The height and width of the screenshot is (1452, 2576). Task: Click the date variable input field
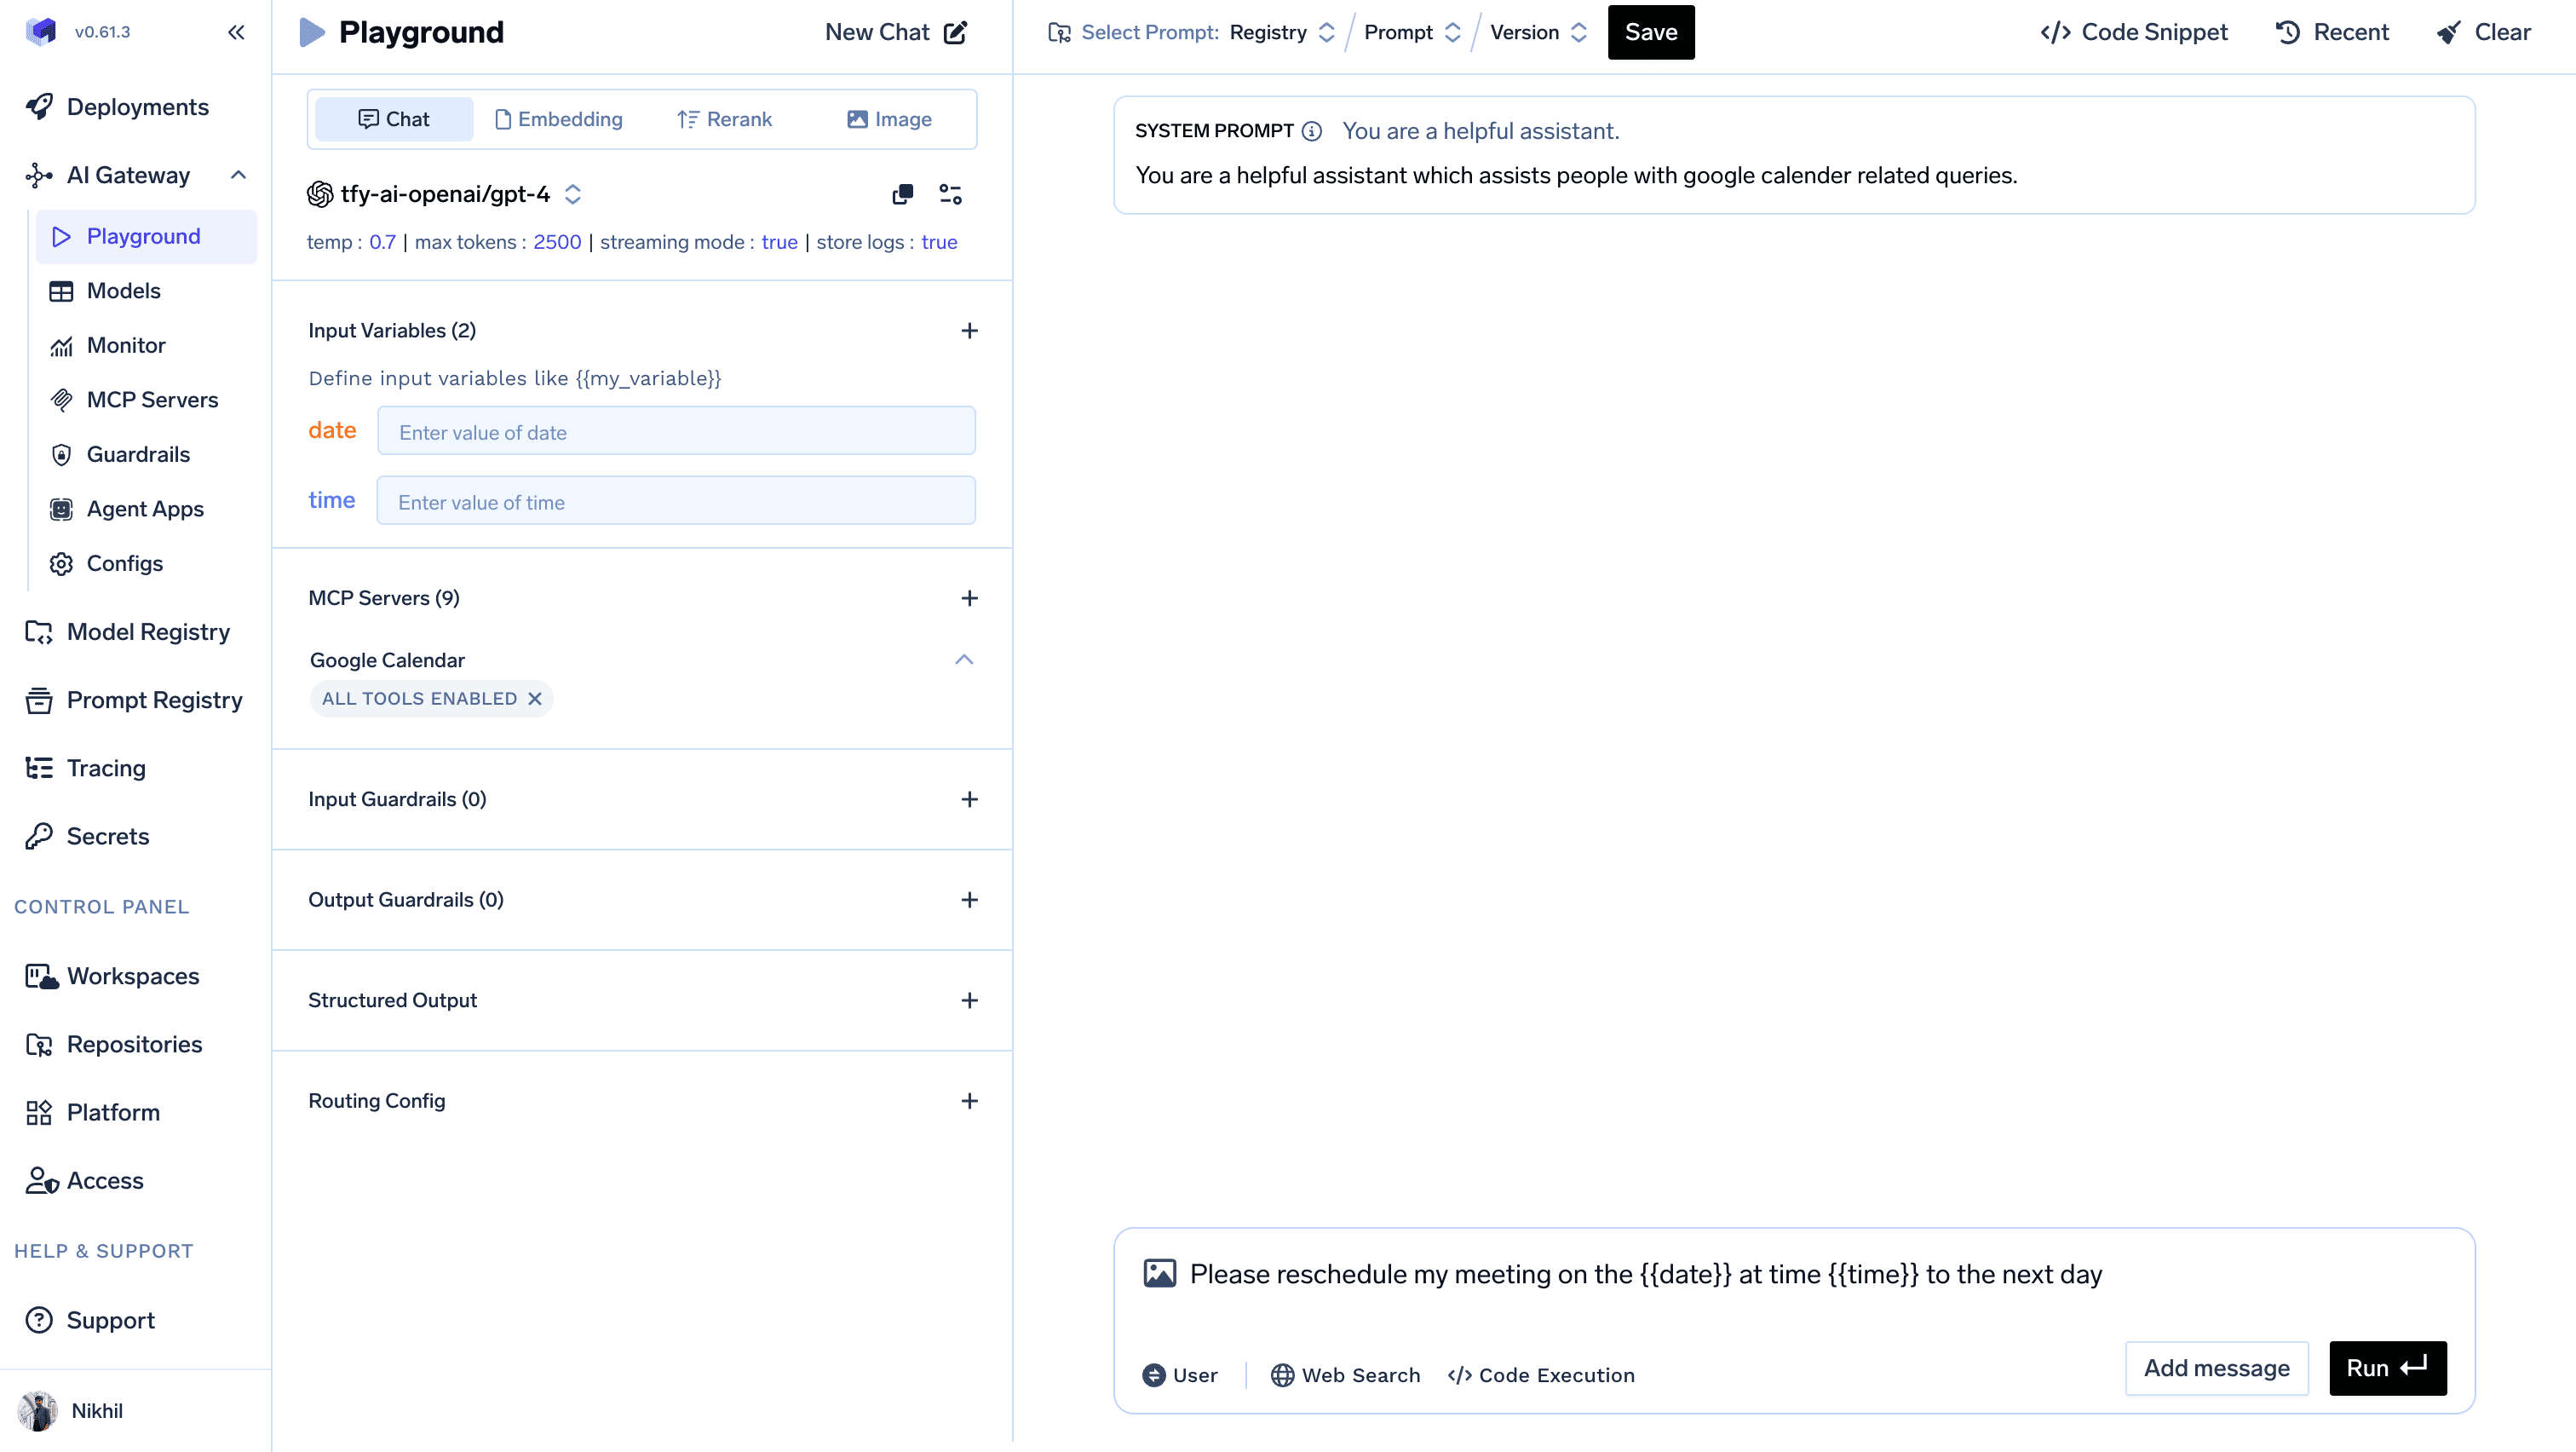(676, 431)
